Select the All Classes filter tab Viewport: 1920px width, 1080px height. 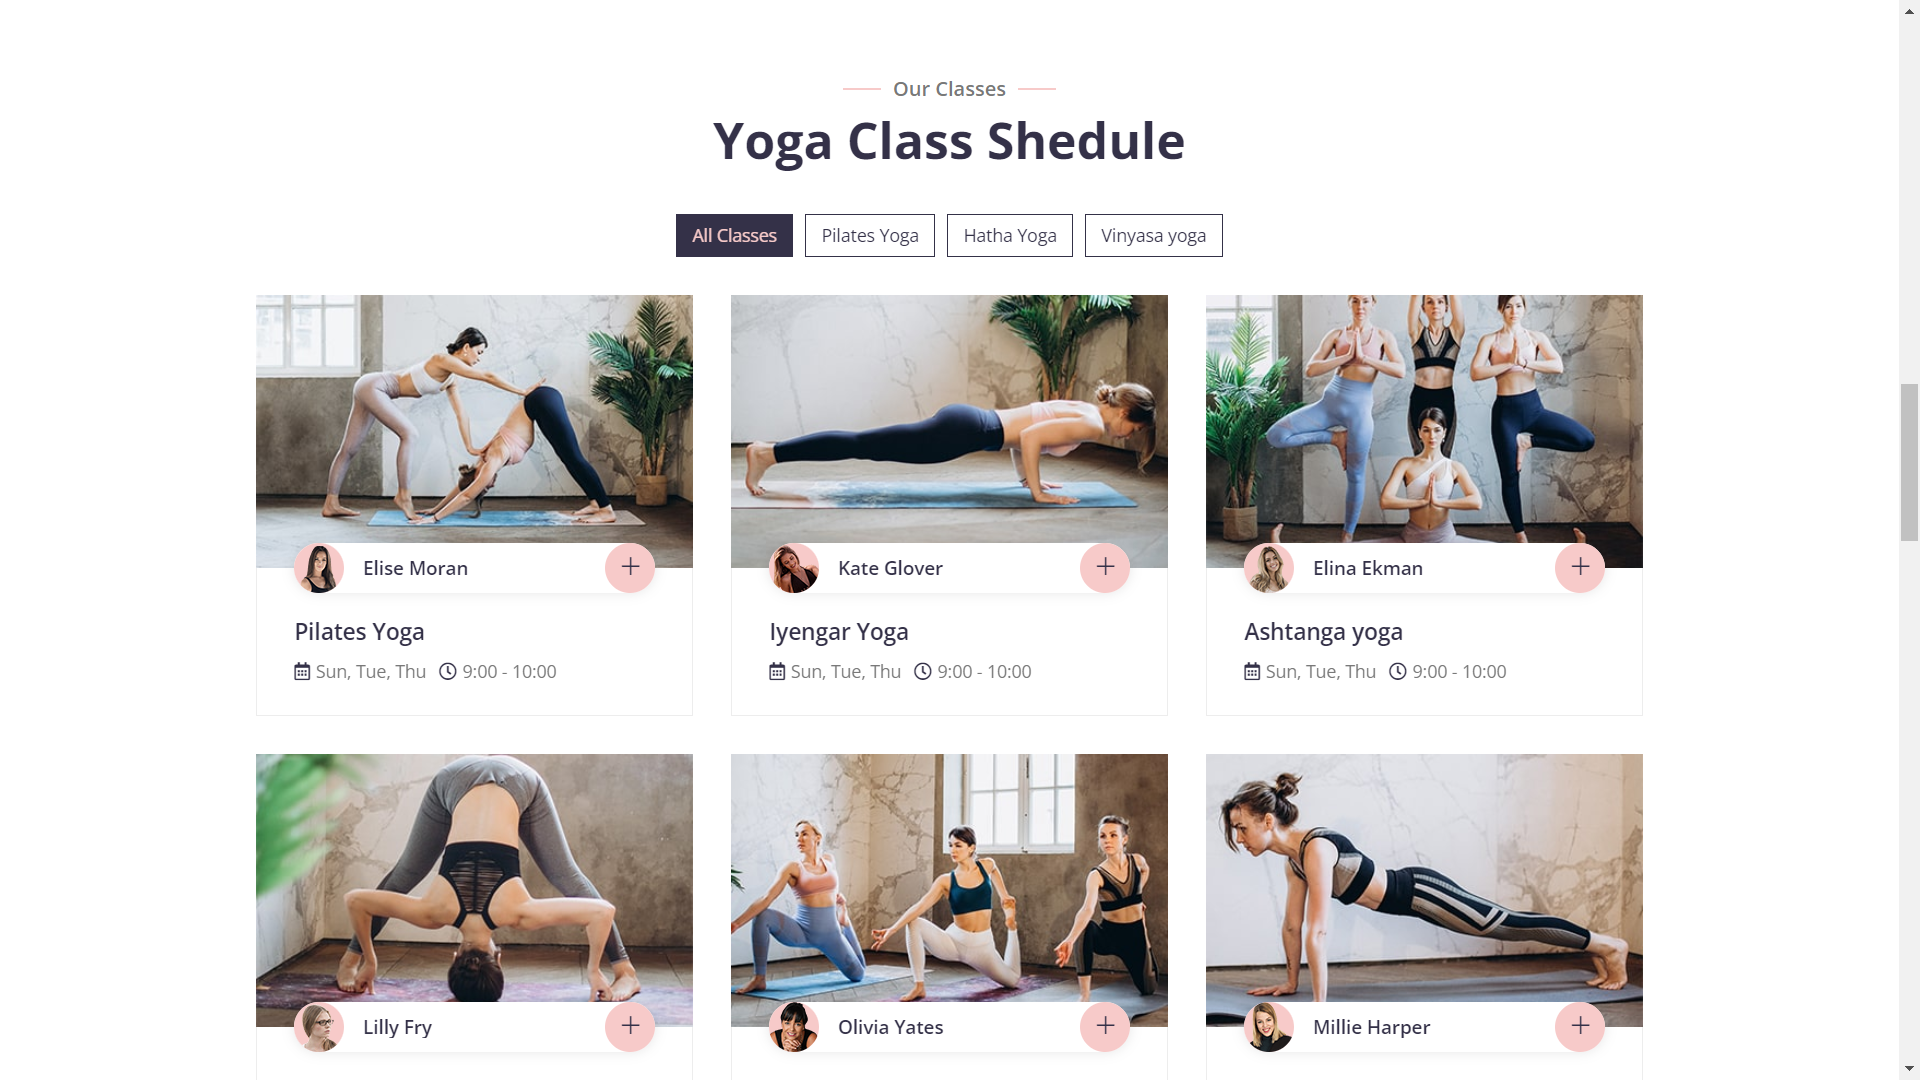[734, 236]
